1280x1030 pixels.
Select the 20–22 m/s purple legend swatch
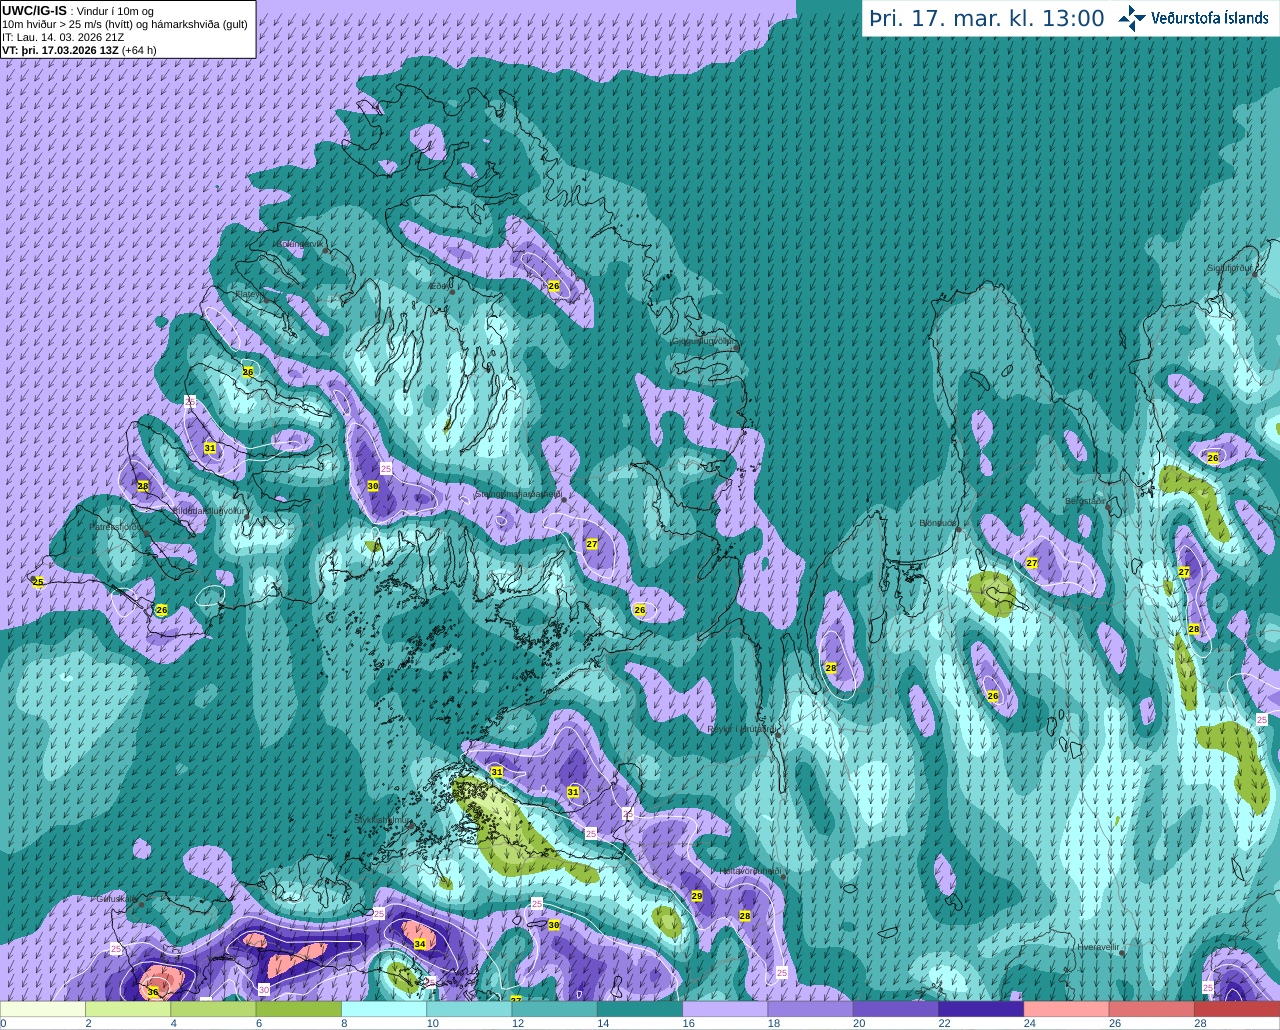coord(896,1009)
